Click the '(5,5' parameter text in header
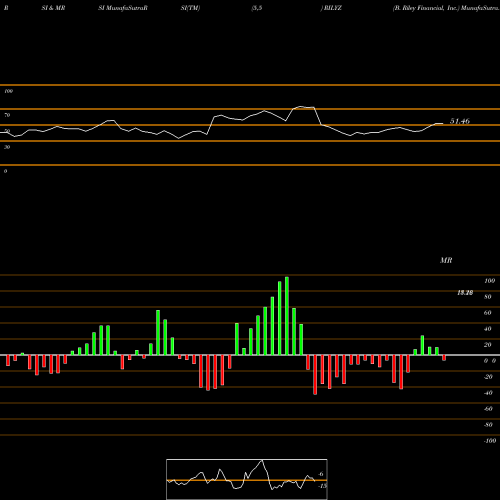The width and height of the screenshot is (500, 500). (x=257, y=8)
